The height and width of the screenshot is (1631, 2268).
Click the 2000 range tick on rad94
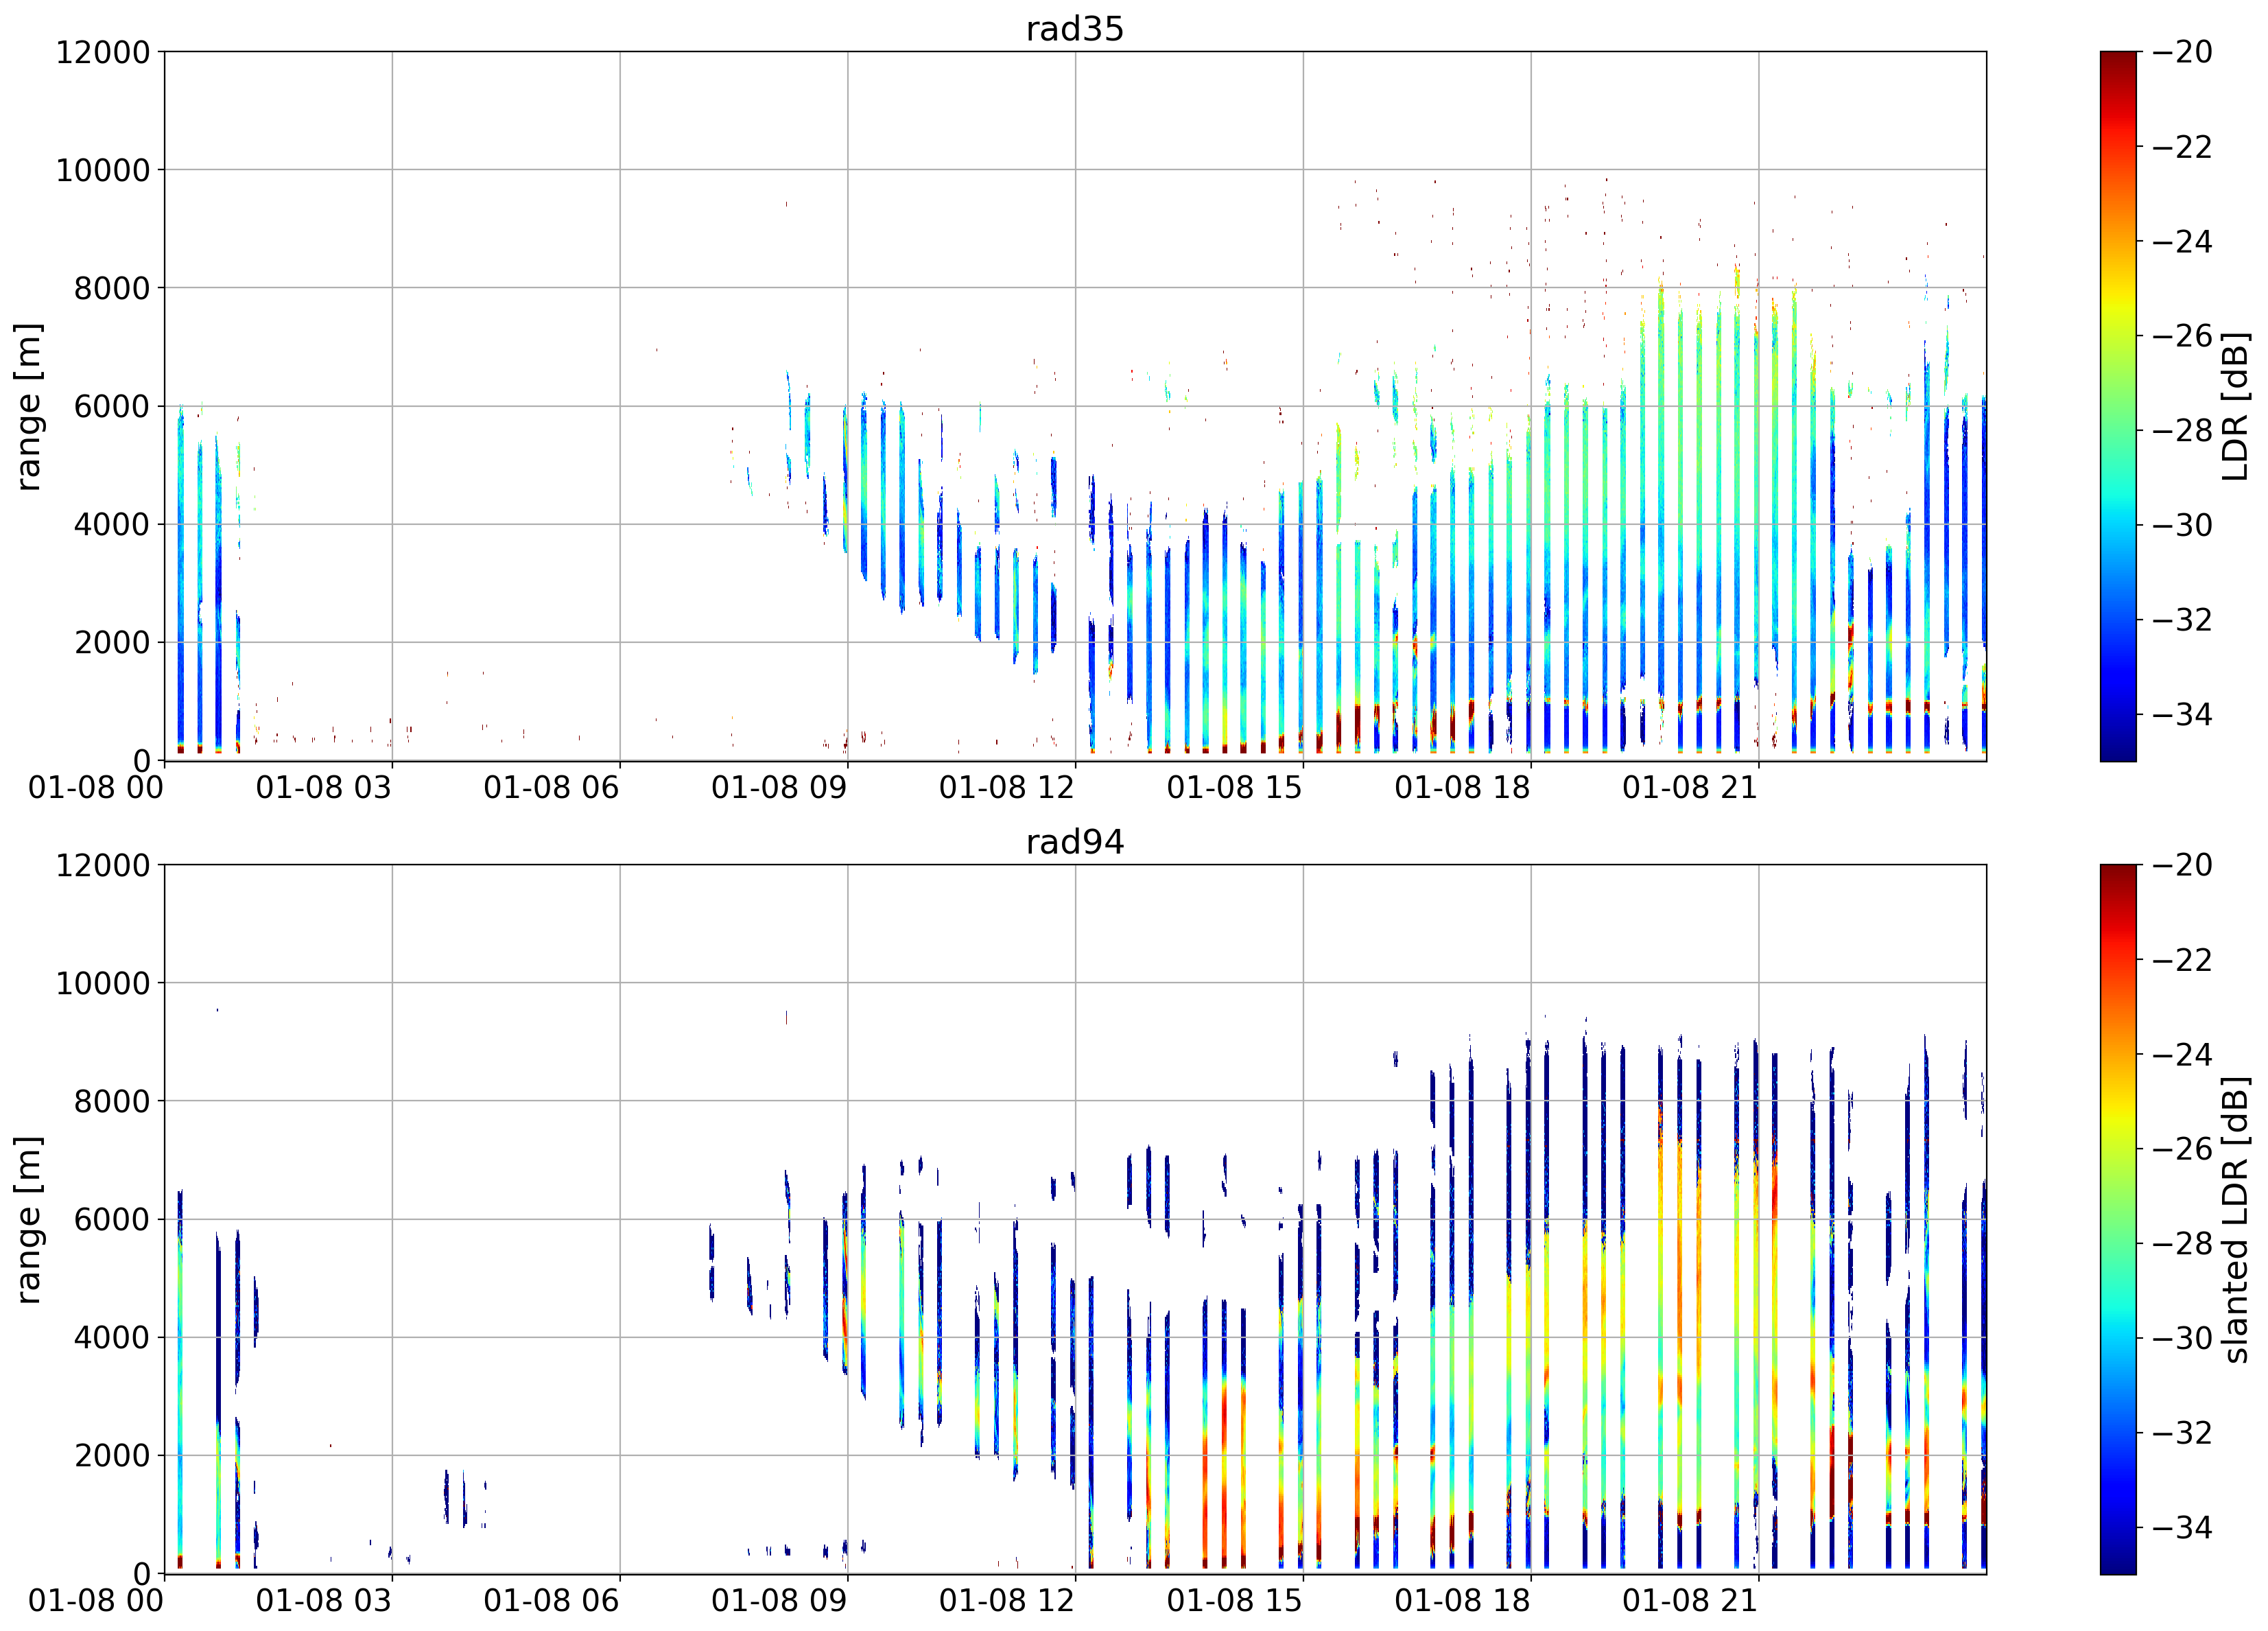pyautogui.click(x=112, y=1455)
